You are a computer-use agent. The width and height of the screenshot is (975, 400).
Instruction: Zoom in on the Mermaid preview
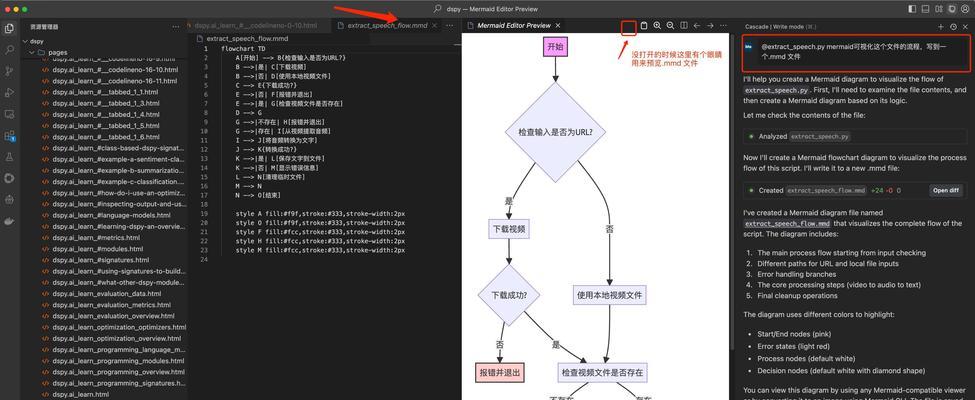(x=657, y=26)
